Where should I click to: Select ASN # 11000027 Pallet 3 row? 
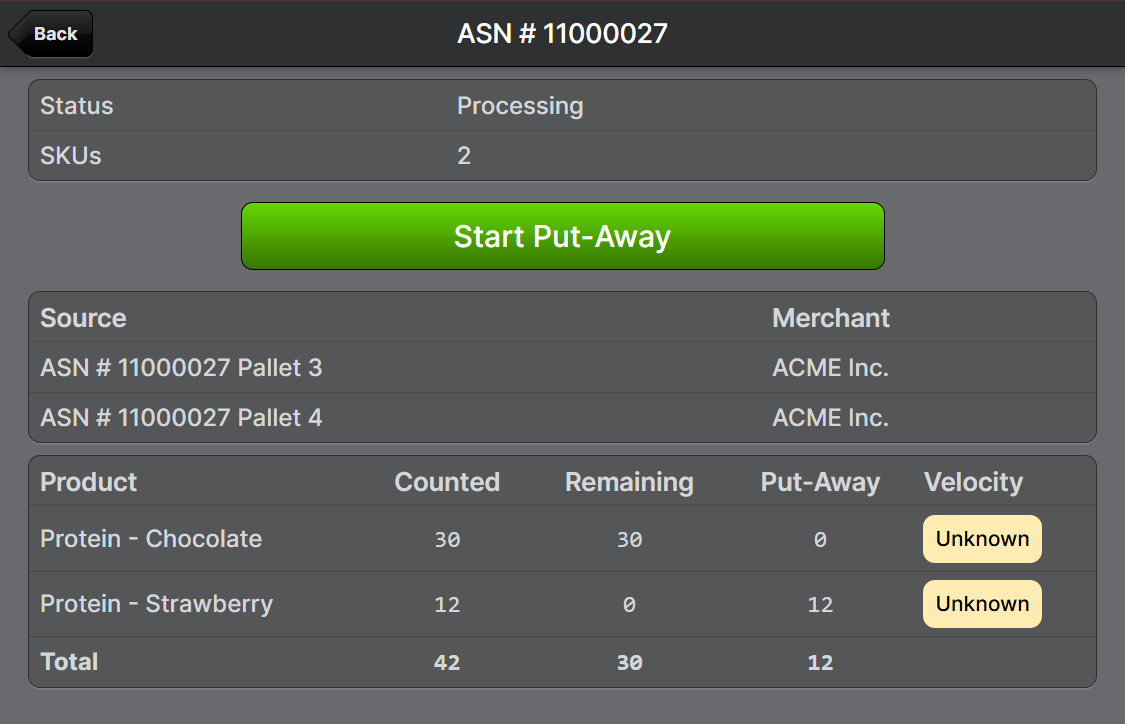point(181,368)
